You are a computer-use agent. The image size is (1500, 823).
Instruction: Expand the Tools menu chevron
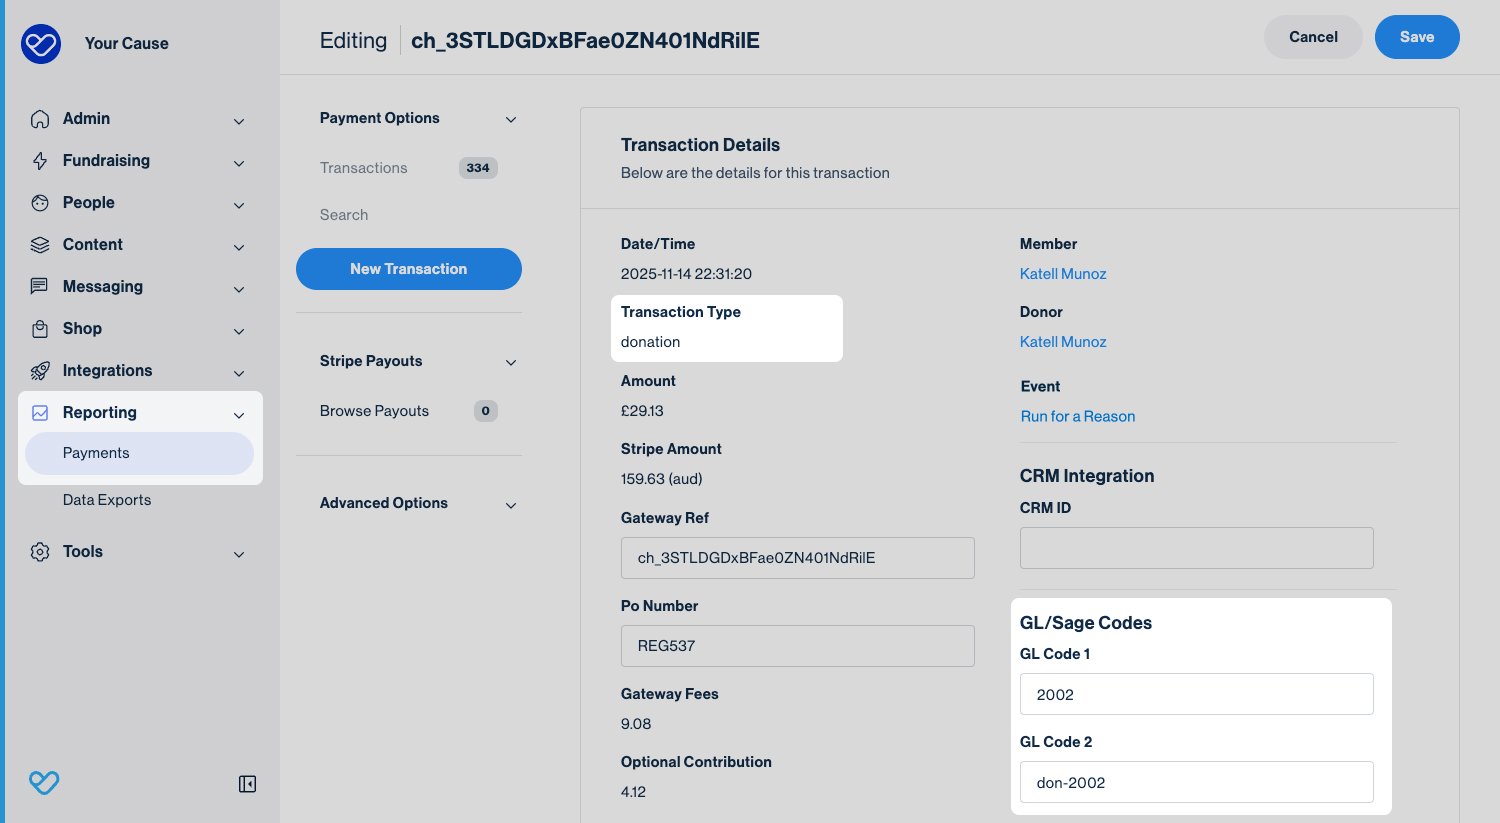[239, 554]
